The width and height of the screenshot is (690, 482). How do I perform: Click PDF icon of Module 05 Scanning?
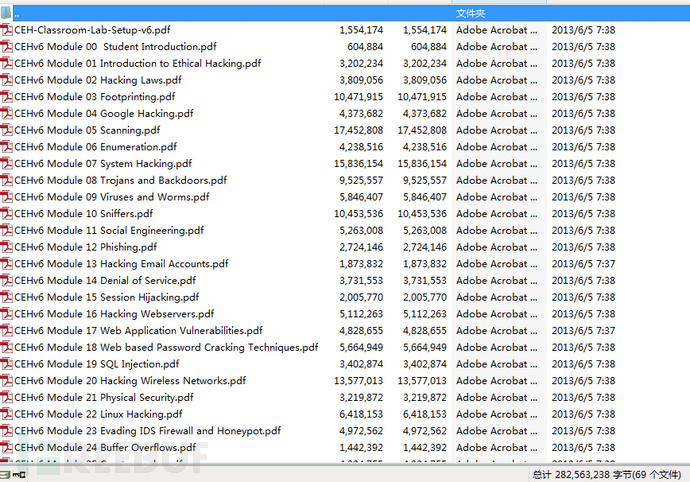pyautogui.click(x=6, y=130)
